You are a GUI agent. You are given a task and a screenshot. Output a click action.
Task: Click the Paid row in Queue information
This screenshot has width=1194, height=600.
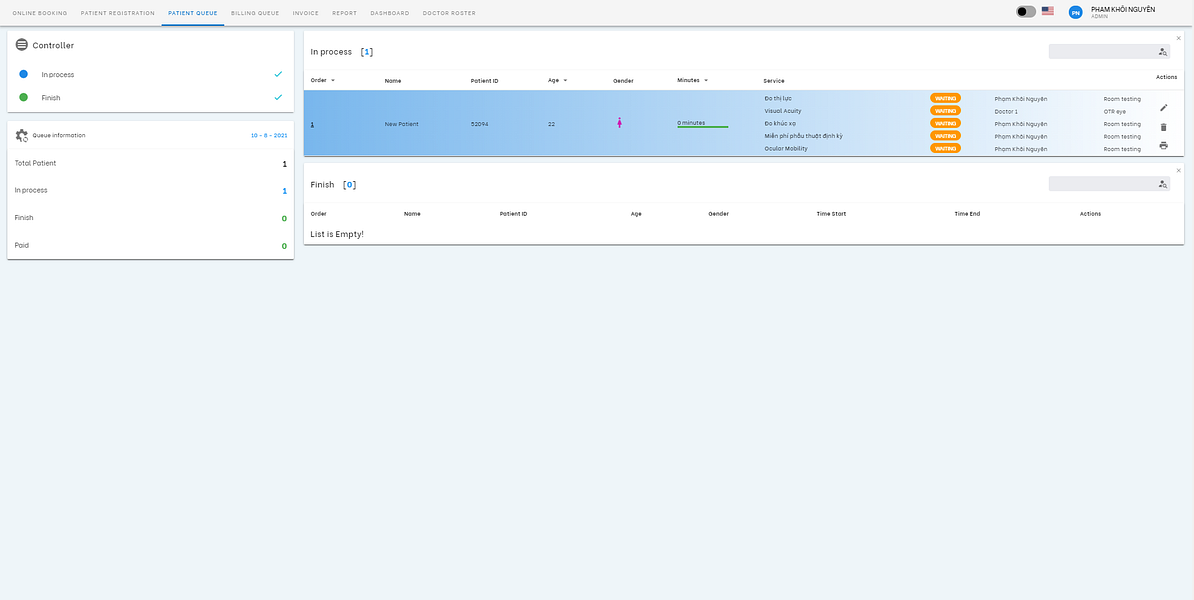pos(151,245)
